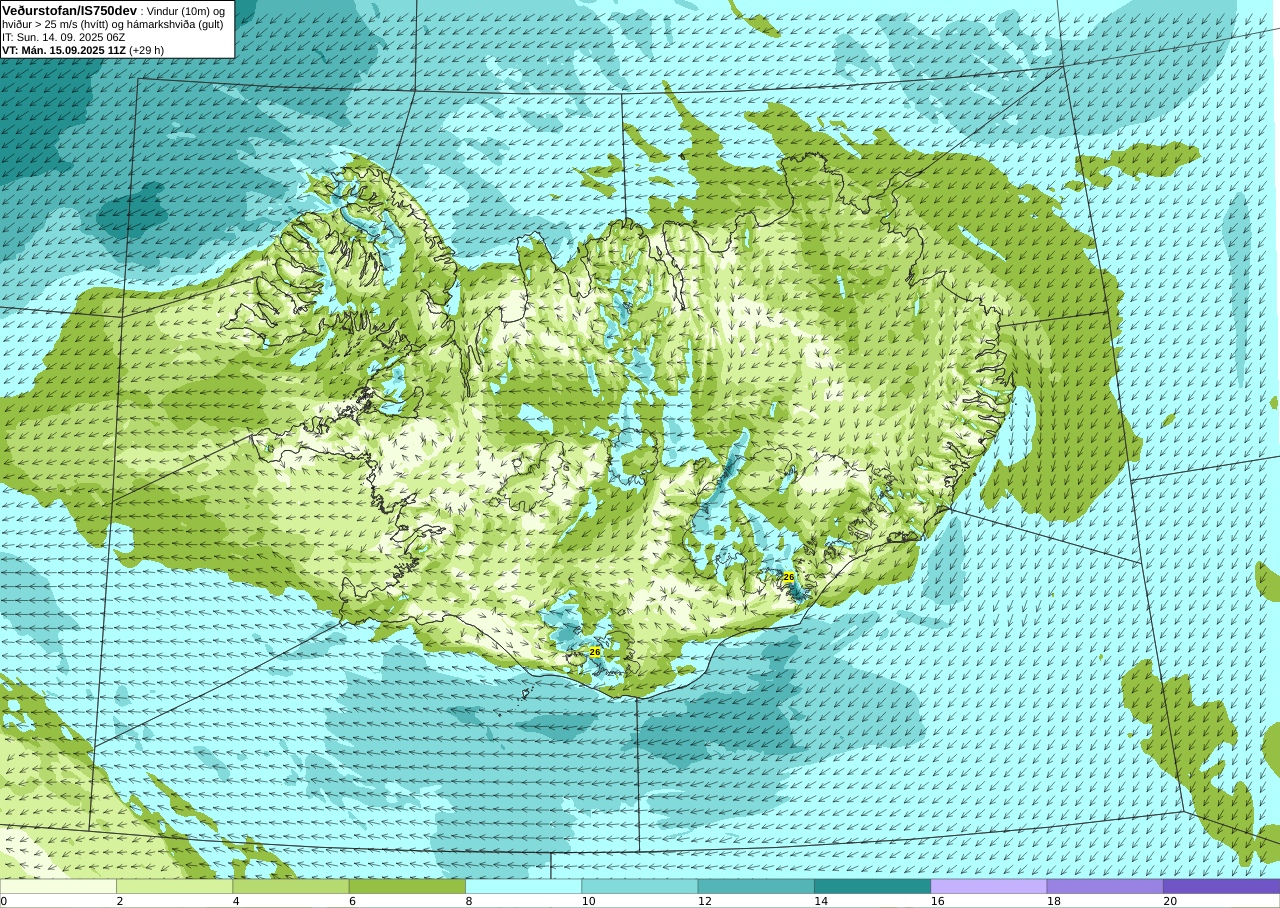Click the dark purple legend swatch above 20
The image size is (1280, 908).
[1221, 886]
